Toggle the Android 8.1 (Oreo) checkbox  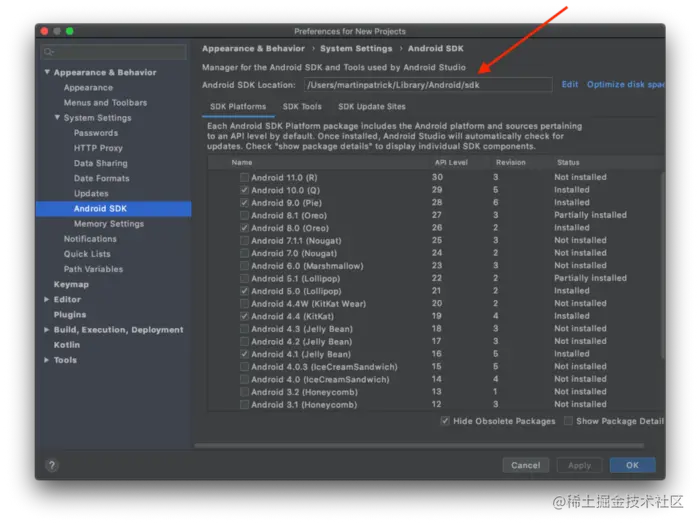point(244,215)
